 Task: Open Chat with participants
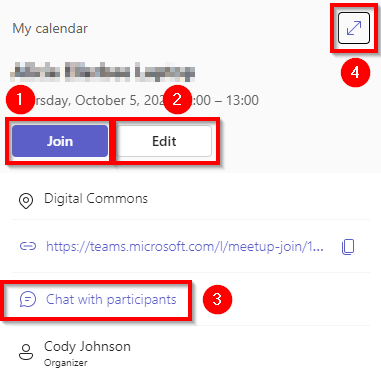point(111,300)
